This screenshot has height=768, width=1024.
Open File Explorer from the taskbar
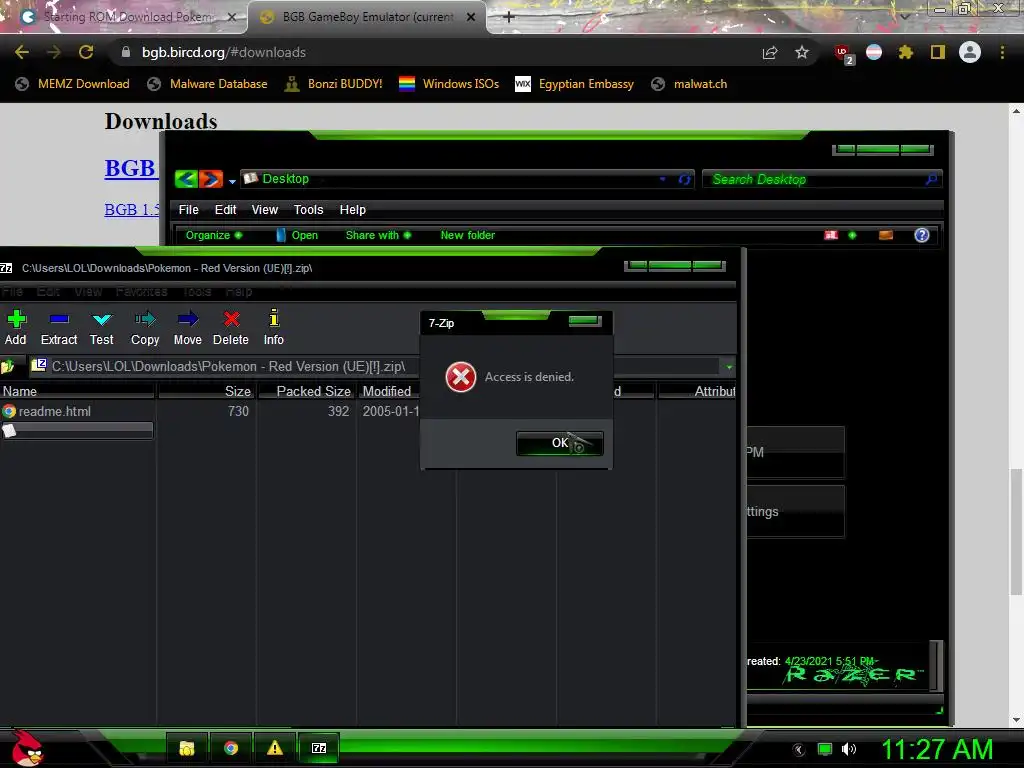click(187, 748)
